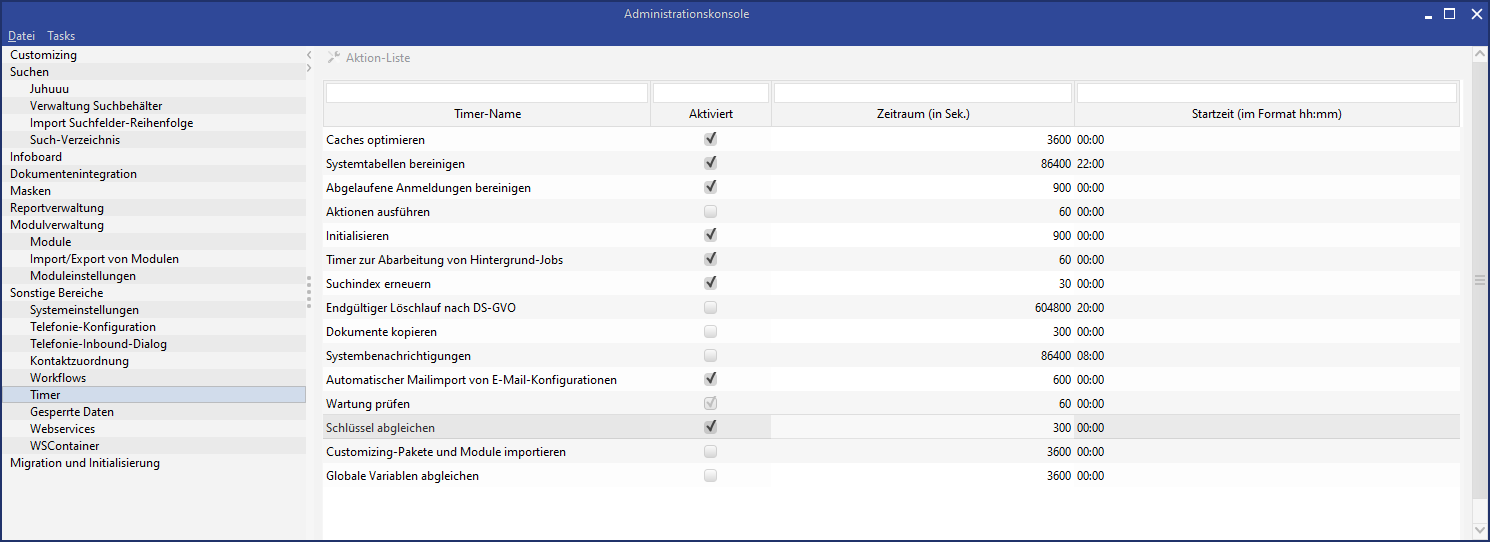Click the Aktion-Liste wrench icon
The height and width of the screenshot is (542, 1490).
(334, 58)
